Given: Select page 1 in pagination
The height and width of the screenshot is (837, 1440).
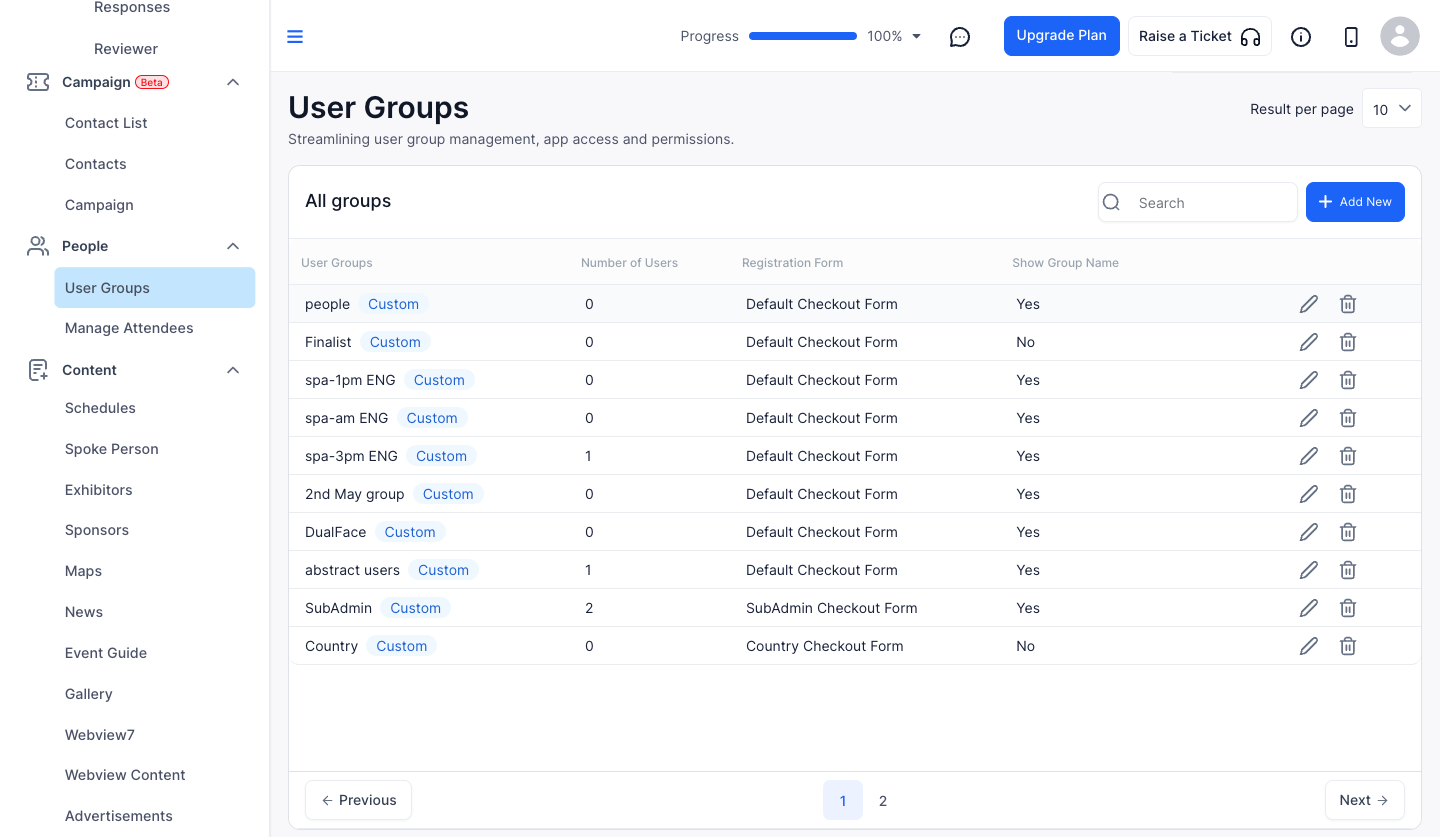Looking at the screenshot, I should click(x=843, y=801).
